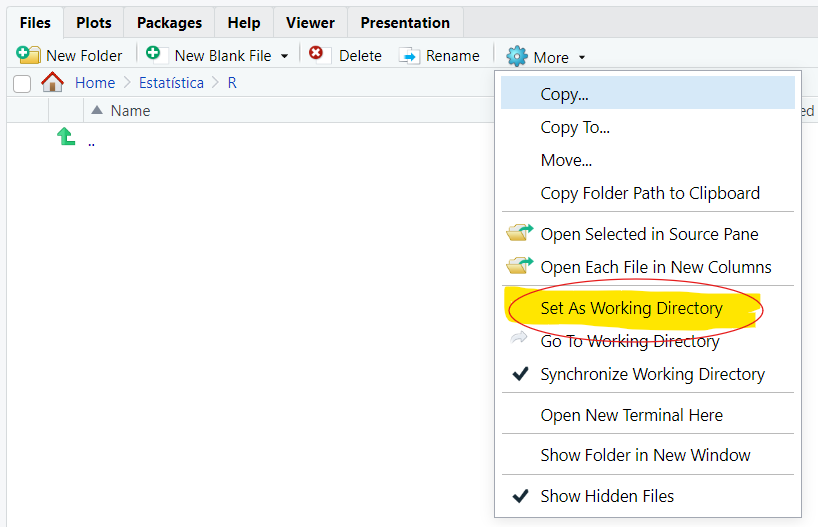This screenshot has width=818, height=527.
Task: Switch to the Plots tab
Action: 94,22
